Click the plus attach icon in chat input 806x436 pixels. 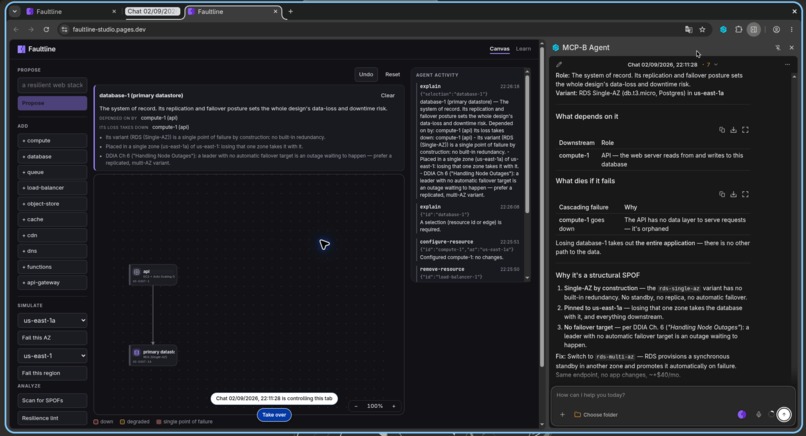pos(562,414)
